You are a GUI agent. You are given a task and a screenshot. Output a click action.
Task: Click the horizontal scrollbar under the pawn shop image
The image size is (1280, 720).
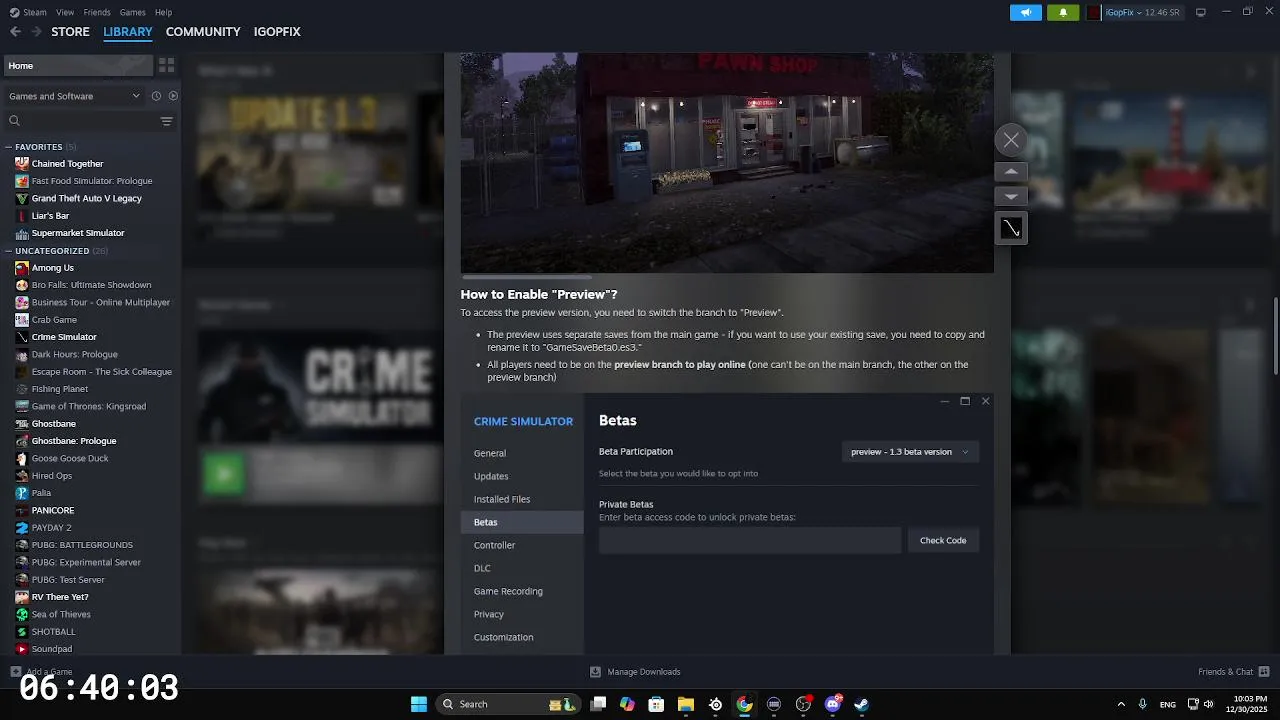tap(526, 277)
